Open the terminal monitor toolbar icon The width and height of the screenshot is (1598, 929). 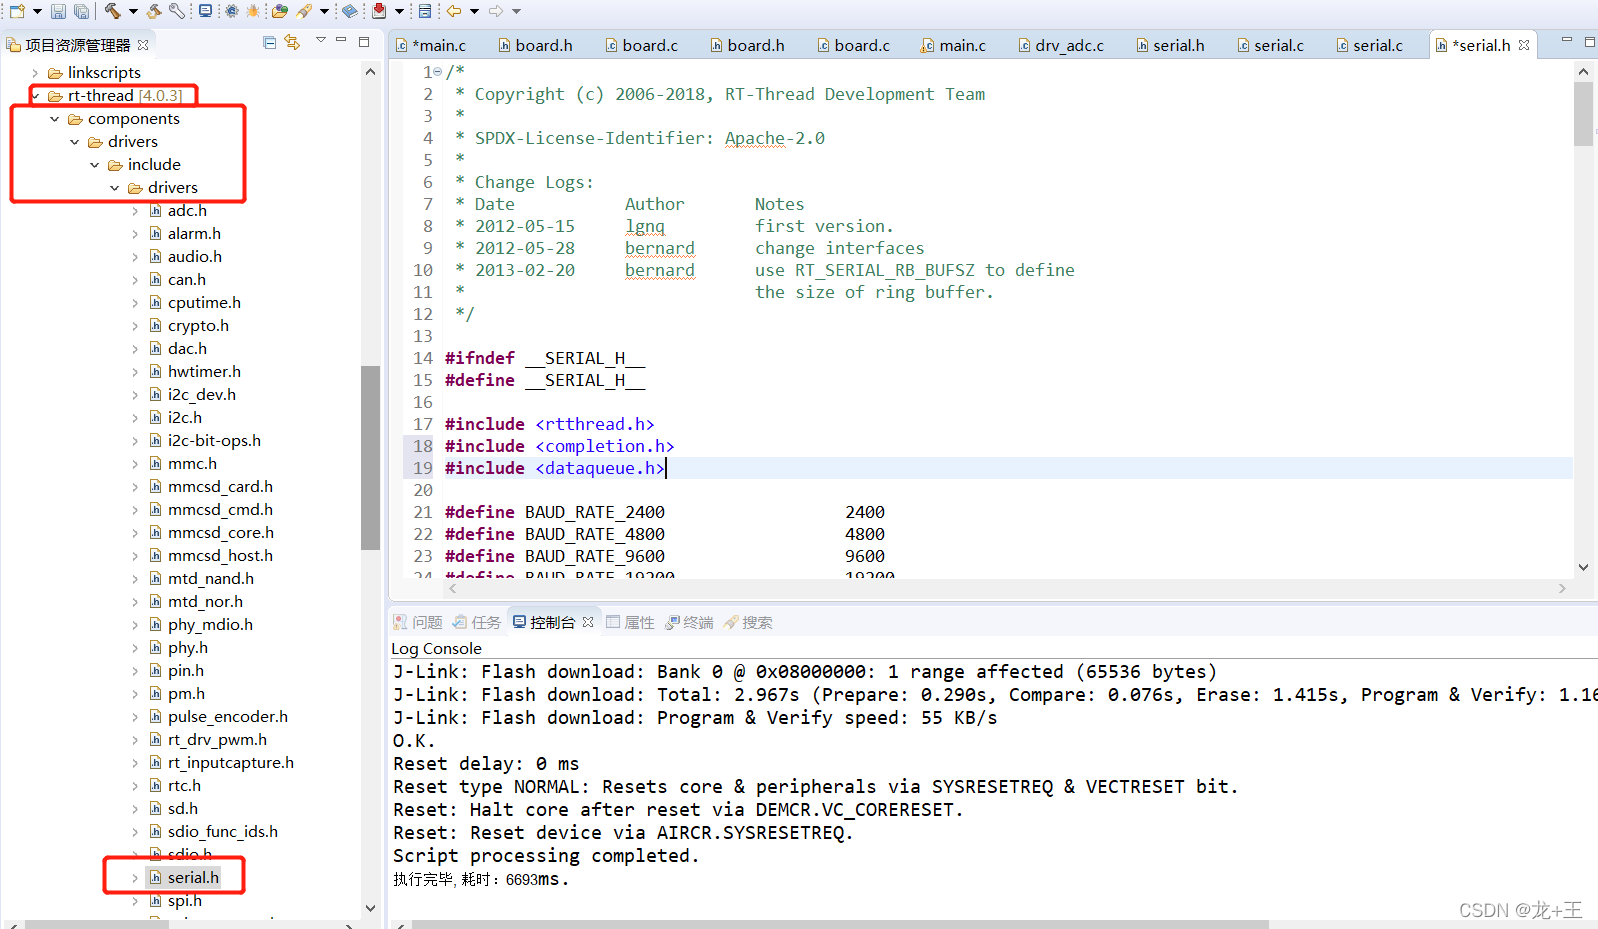coord(205,11)
